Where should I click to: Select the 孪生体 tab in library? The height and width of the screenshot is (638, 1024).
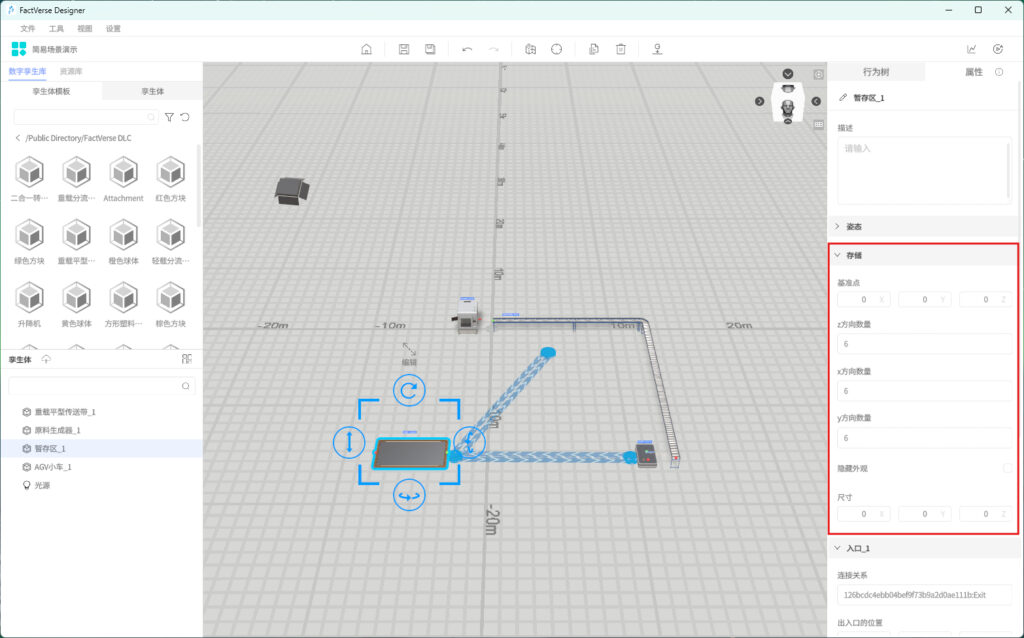(153, 91)
